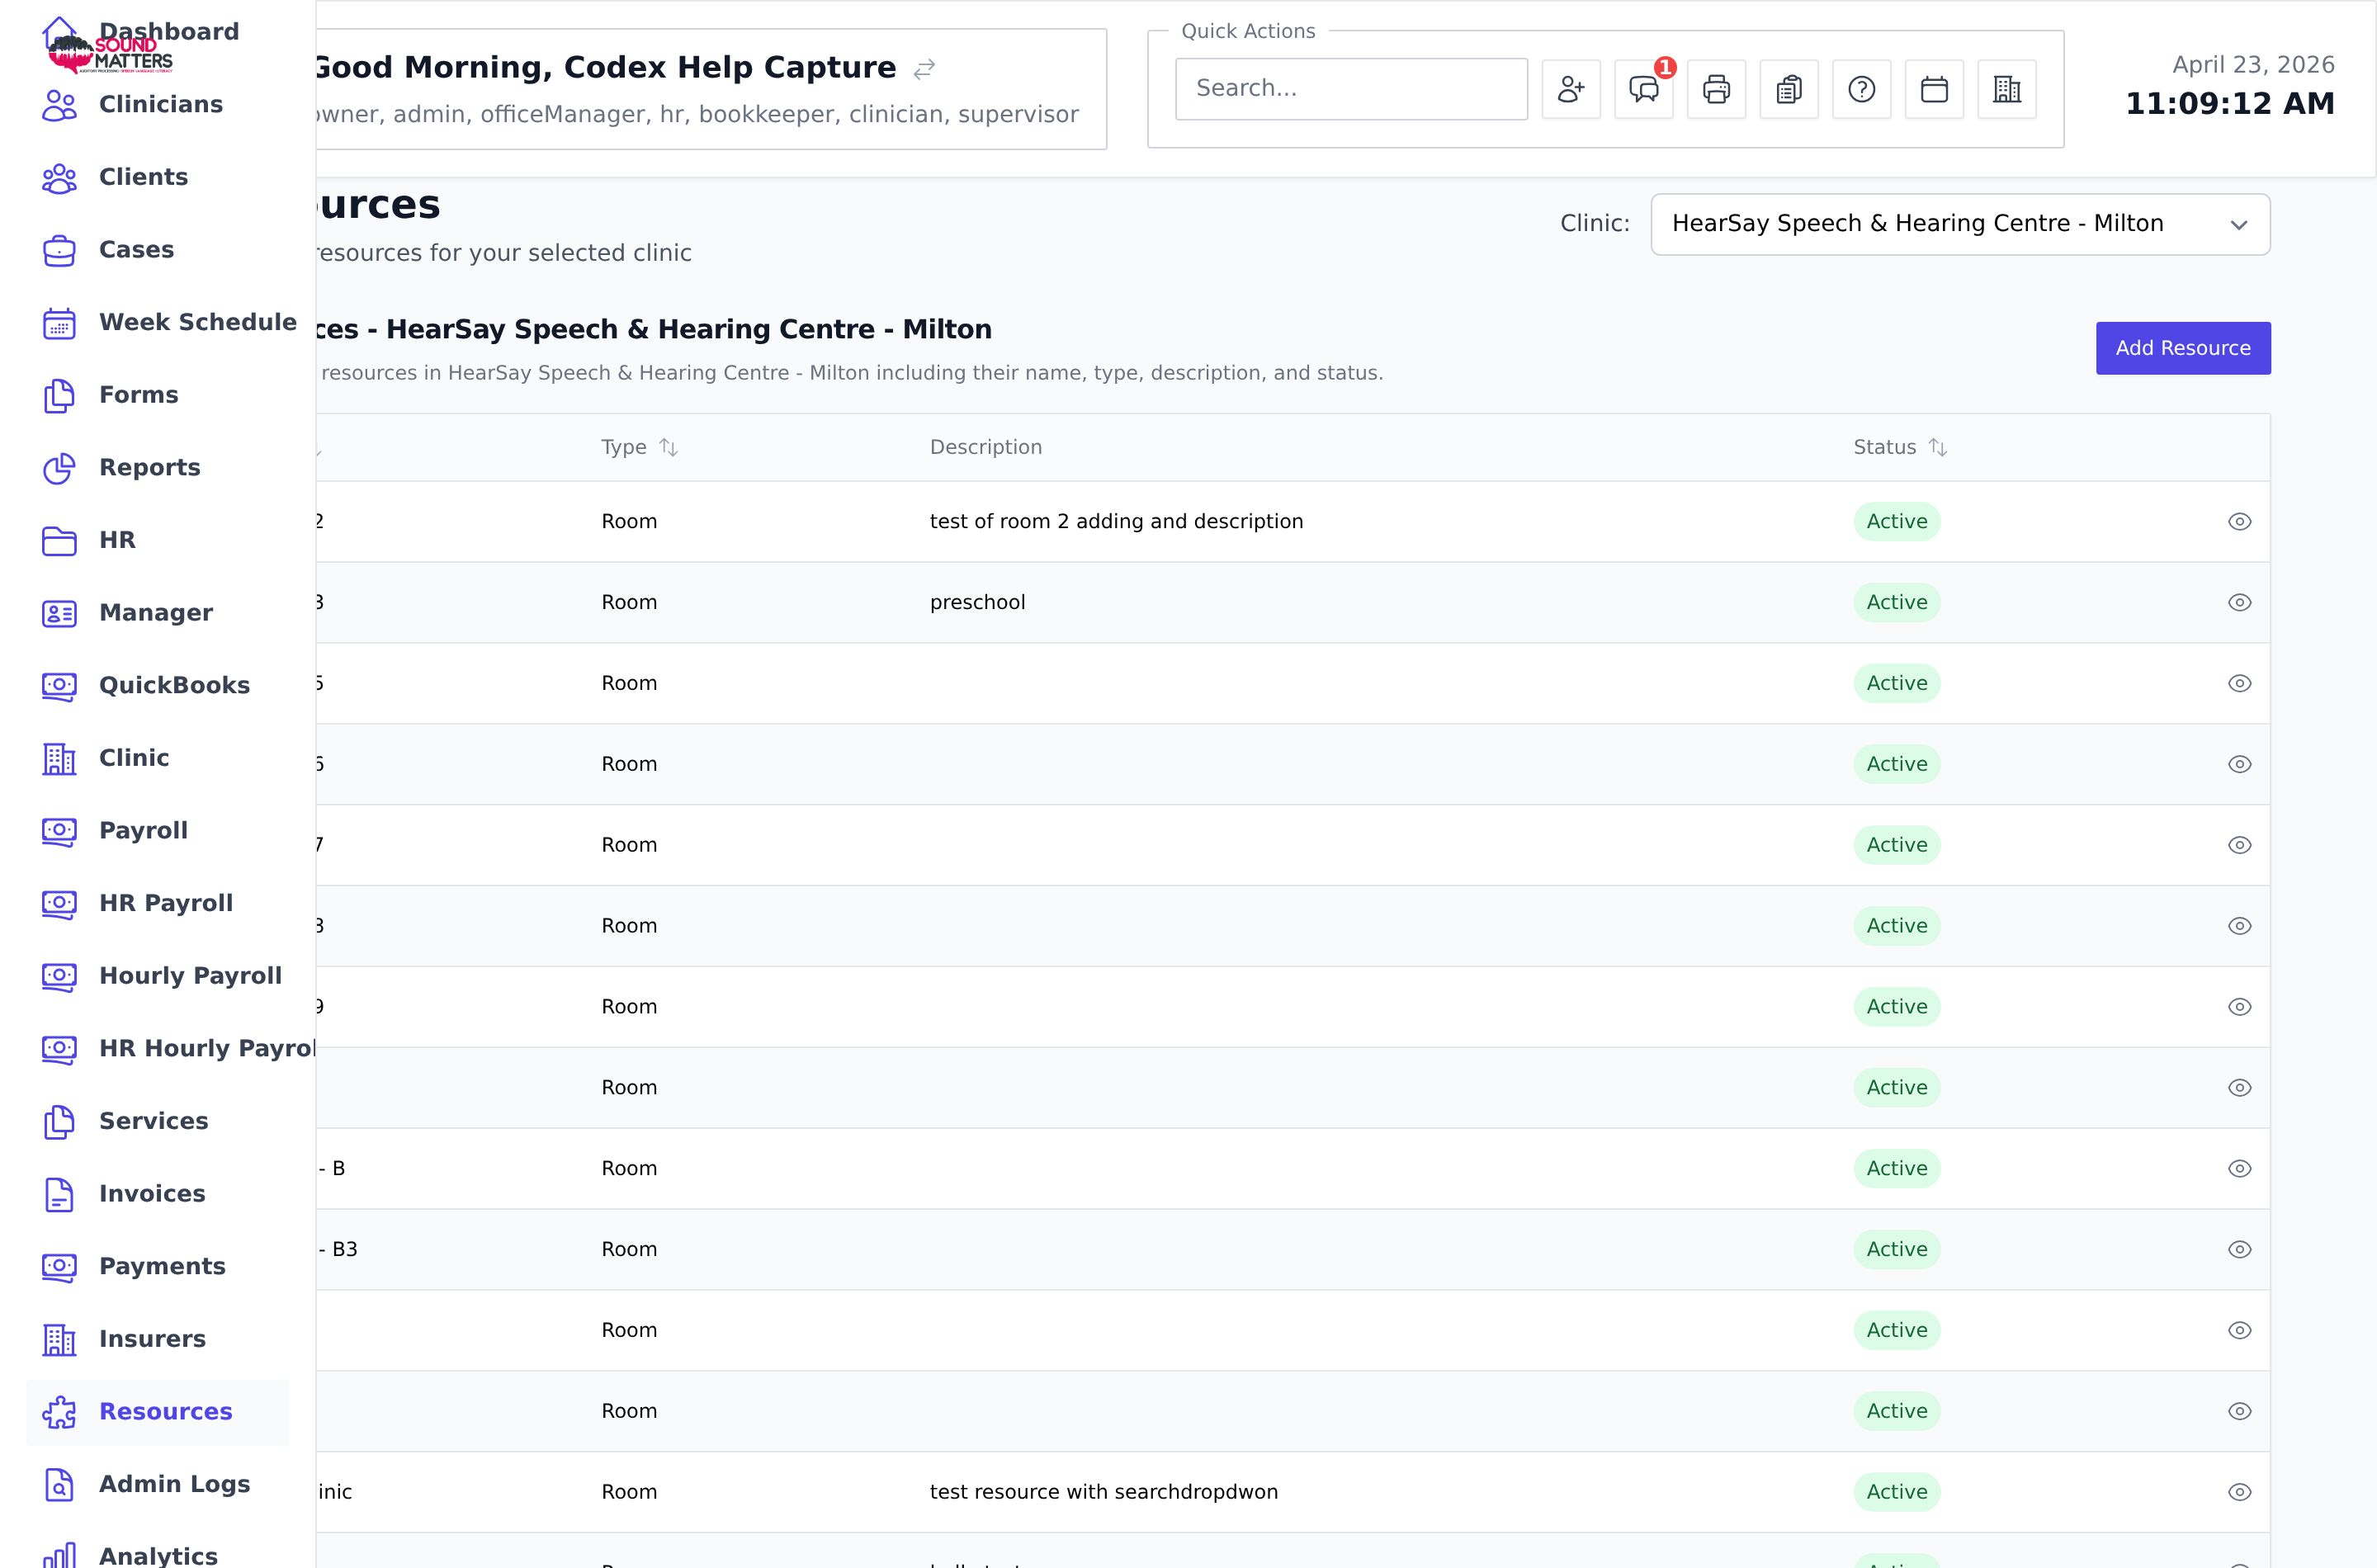Open the Dashboard menu item
Image resolution: width=2377 pixels, height=1568 pixels.
(168, 31)
